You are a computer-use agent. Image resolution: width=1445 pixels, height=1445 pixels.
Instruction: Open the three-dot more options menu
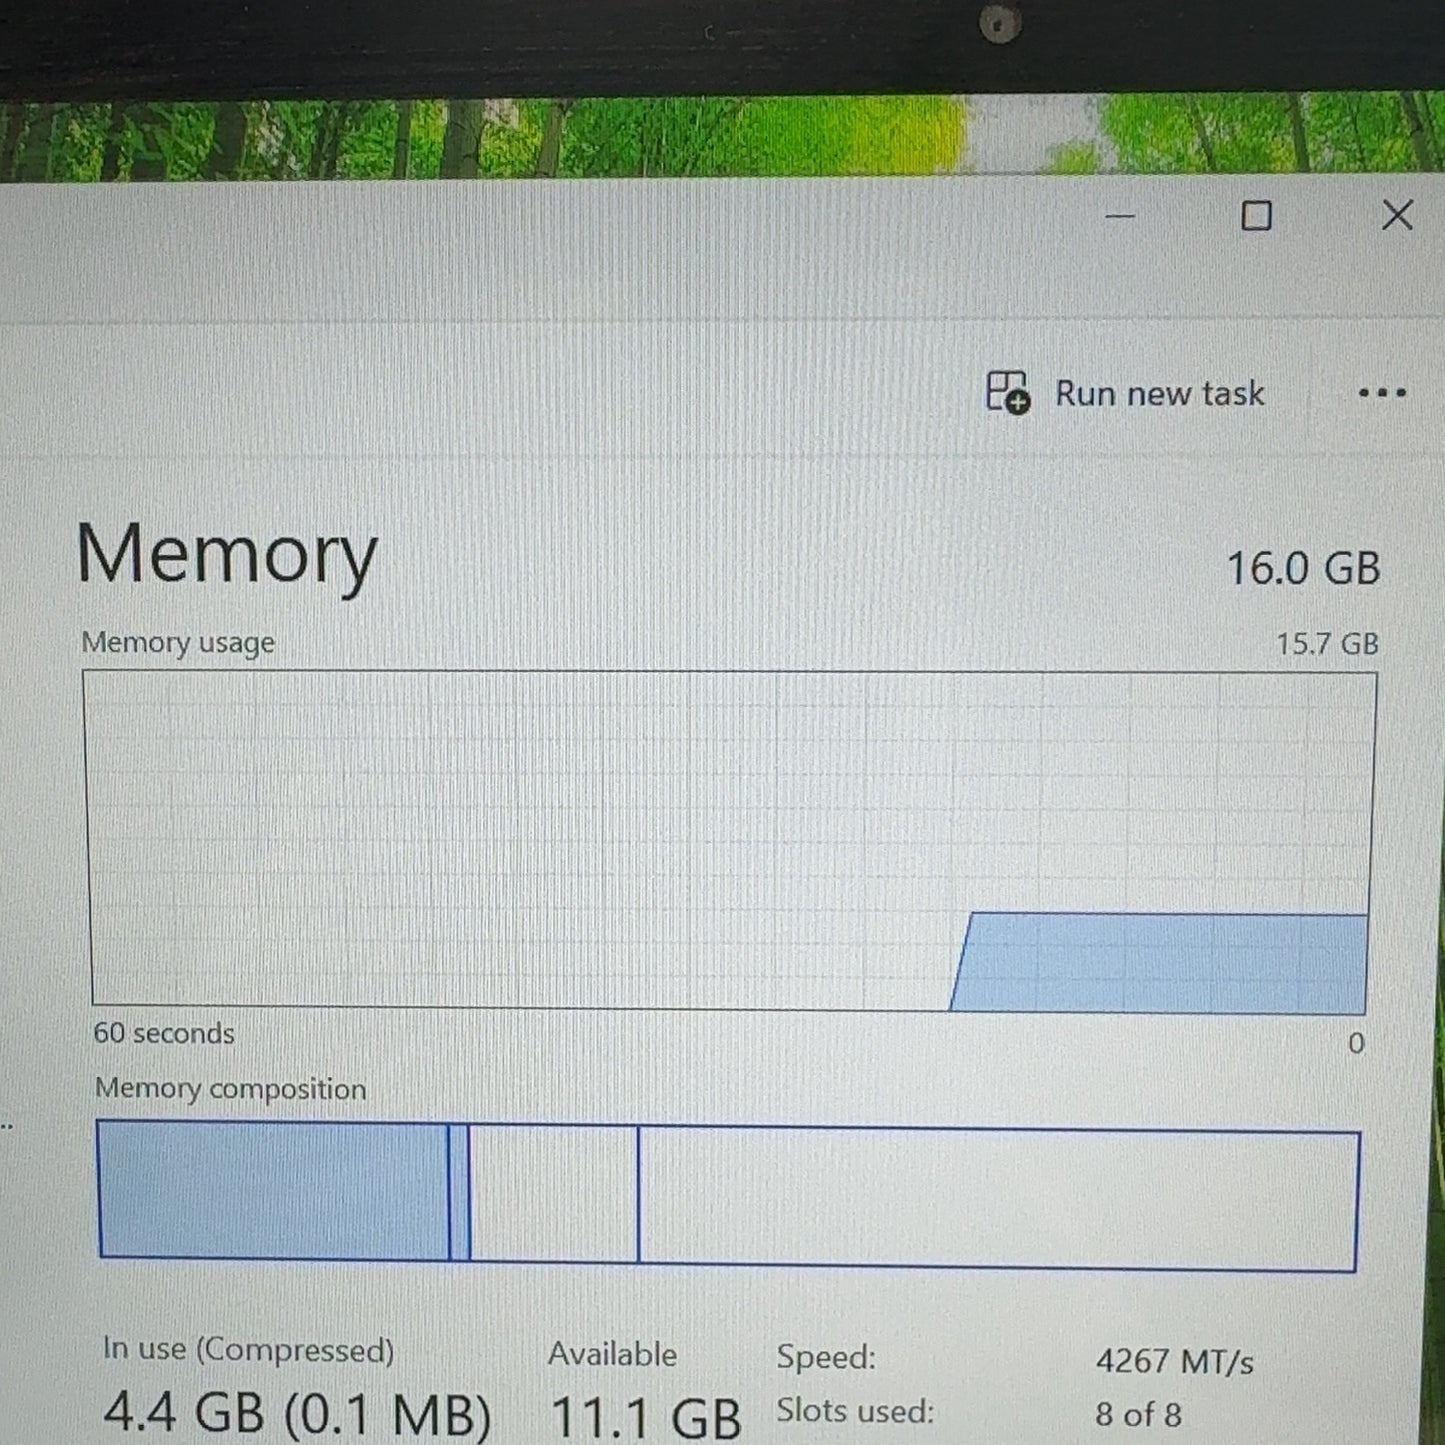click(1382, 393)
